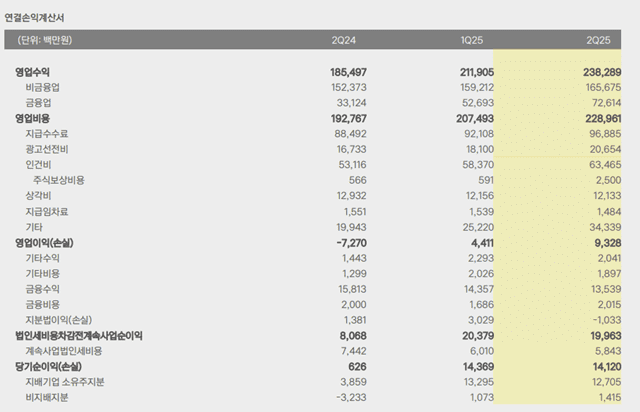Select the 지급수수료 row label
Viewport: 640px width, 412px height.
[x=47, y=134]
